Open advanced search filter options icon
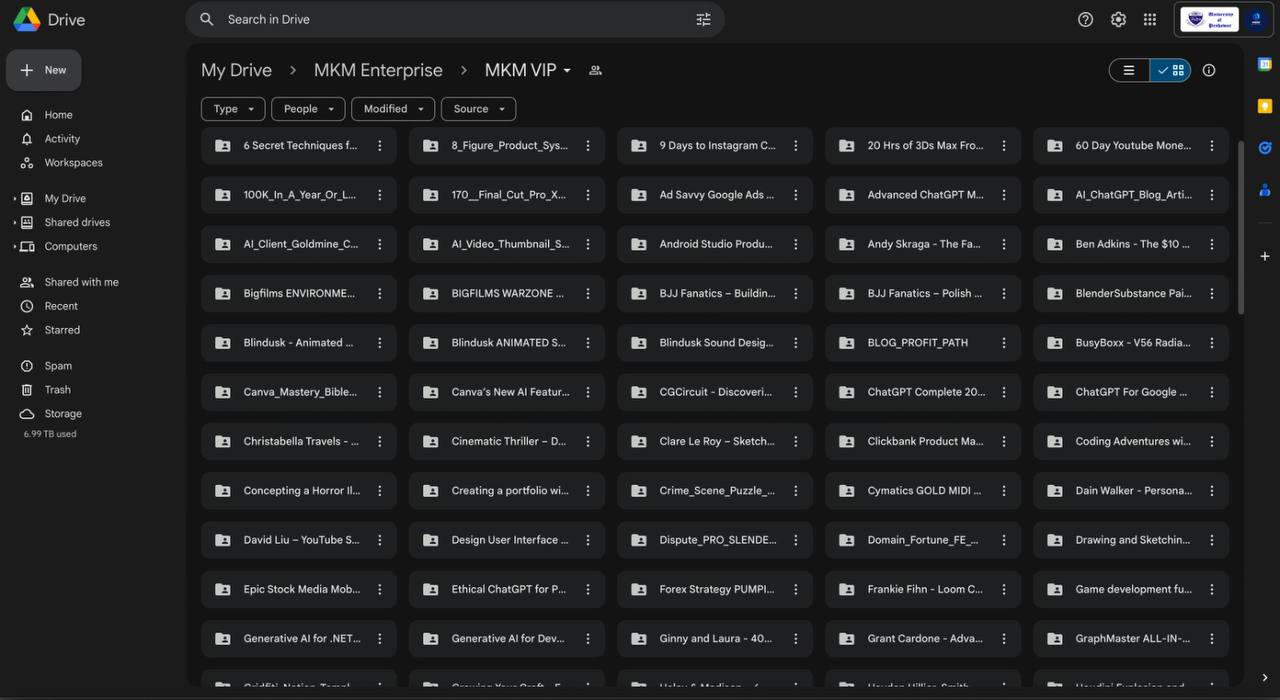 tap(703, 19)
